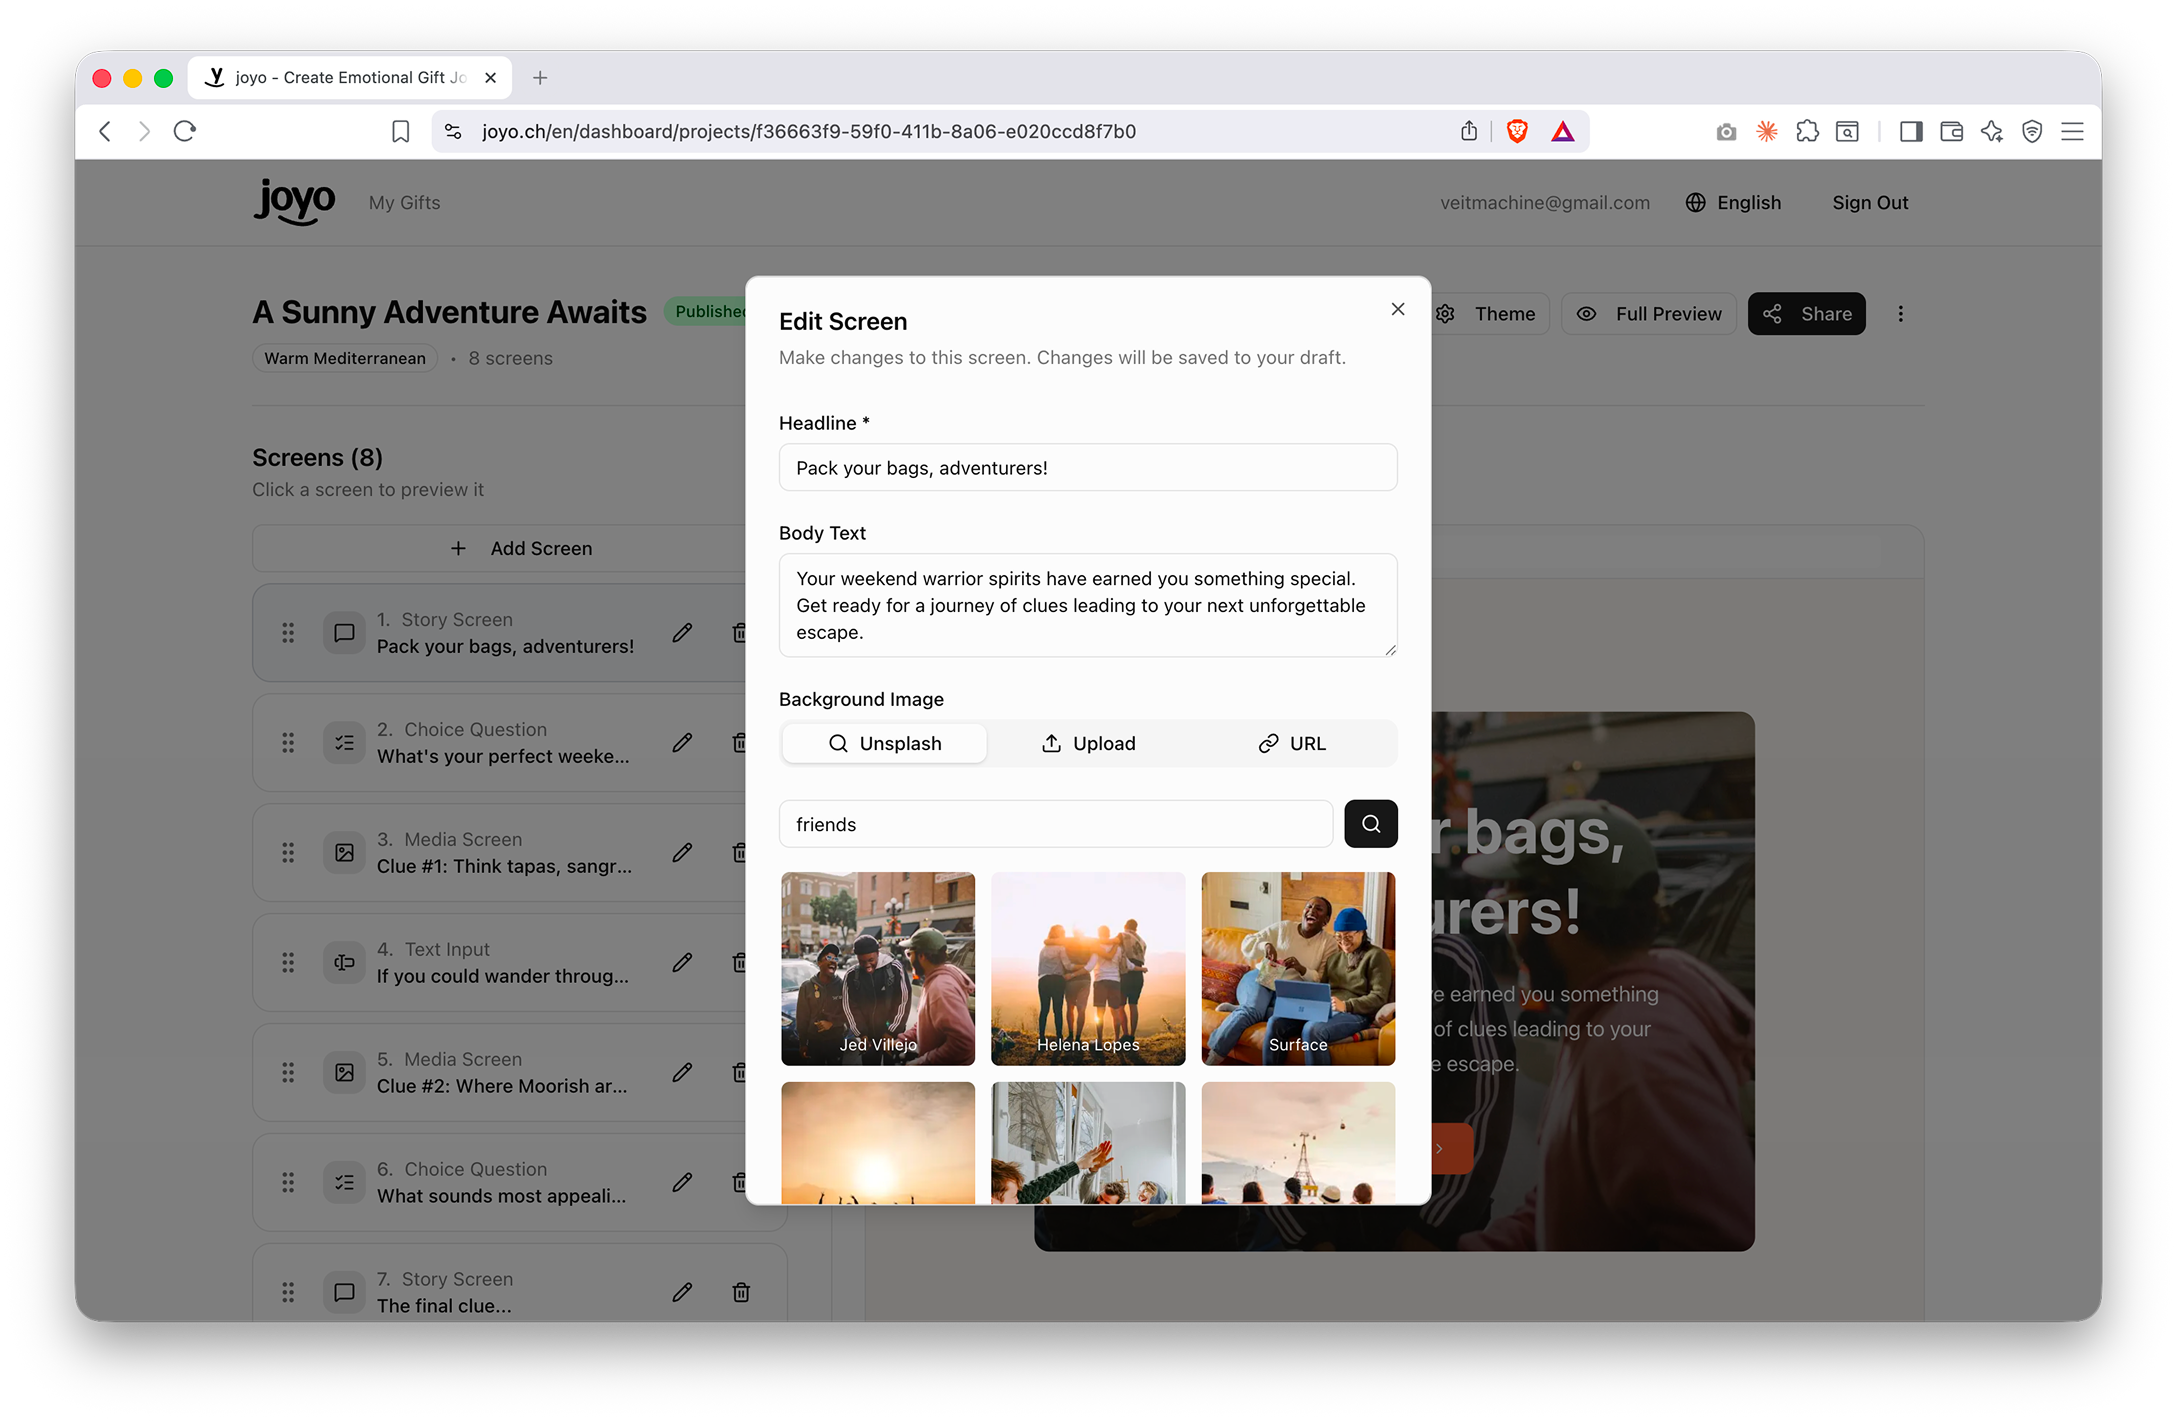Switch to the URL tab
The height and width of the screenshot is (1421, 2177).
coord(1292,743)
